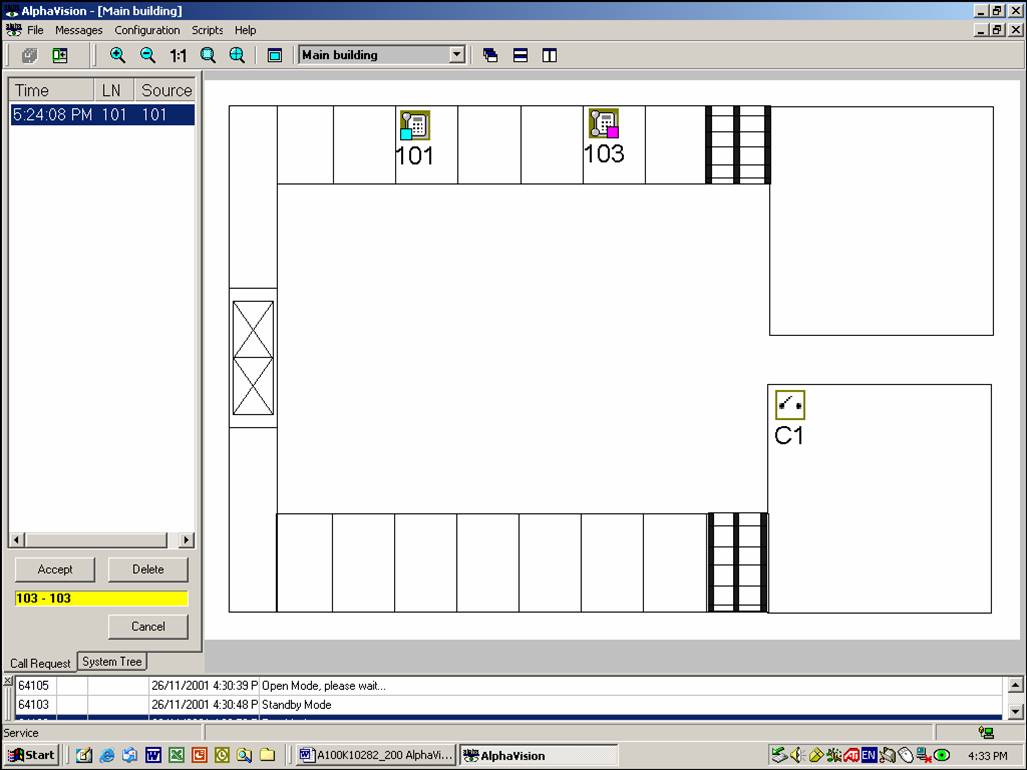Click the zoom in magnifier tool
Screen dimensions: 1027x770
point(118,56)
